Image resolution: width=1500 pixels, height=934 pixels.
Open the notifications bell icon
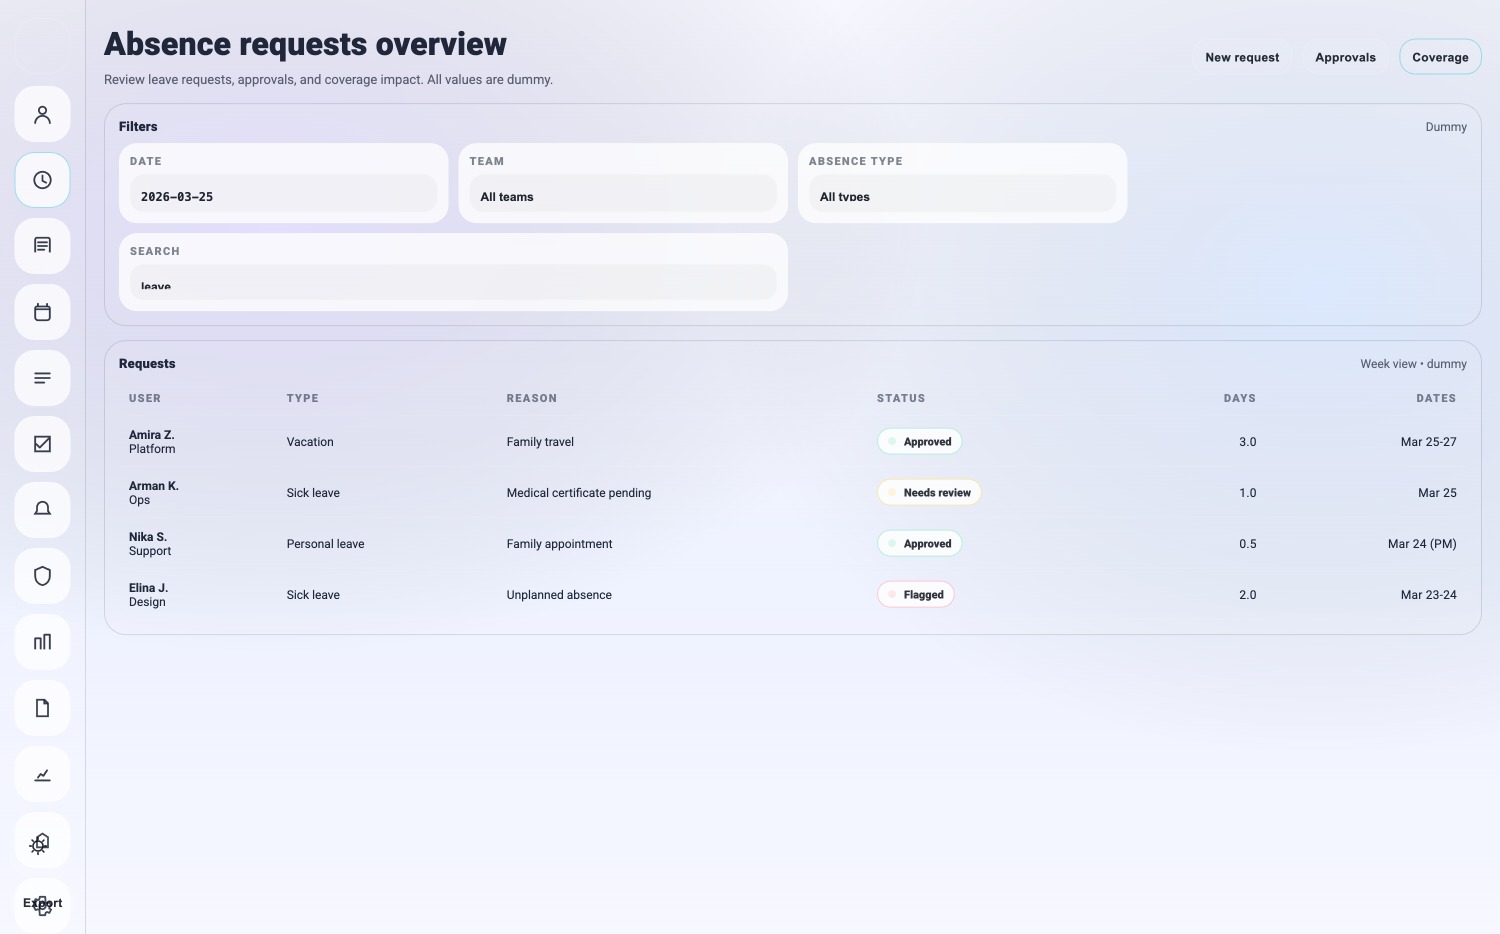(42, 510)
